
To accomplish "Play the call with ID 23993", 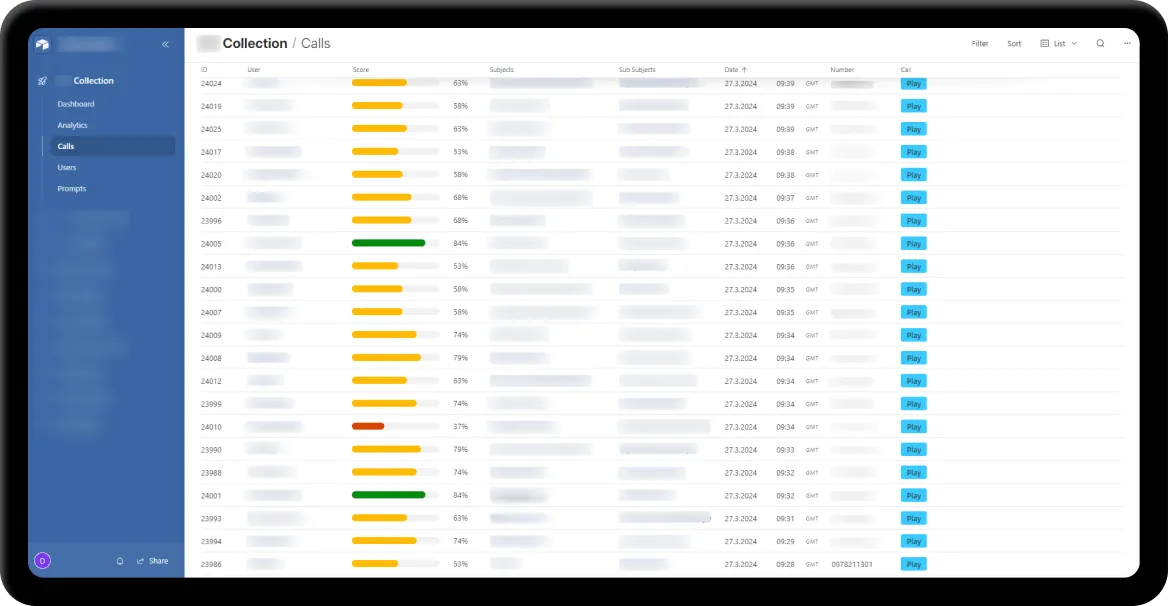I will 914,518.
